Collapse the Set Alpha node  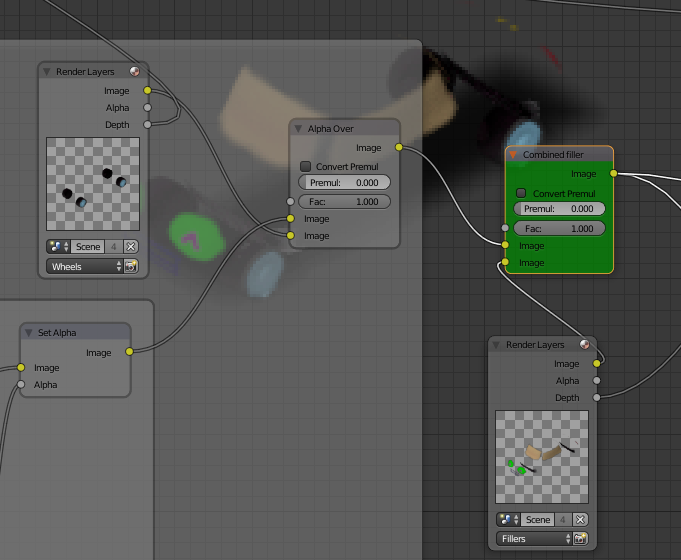tap(29, 332)
